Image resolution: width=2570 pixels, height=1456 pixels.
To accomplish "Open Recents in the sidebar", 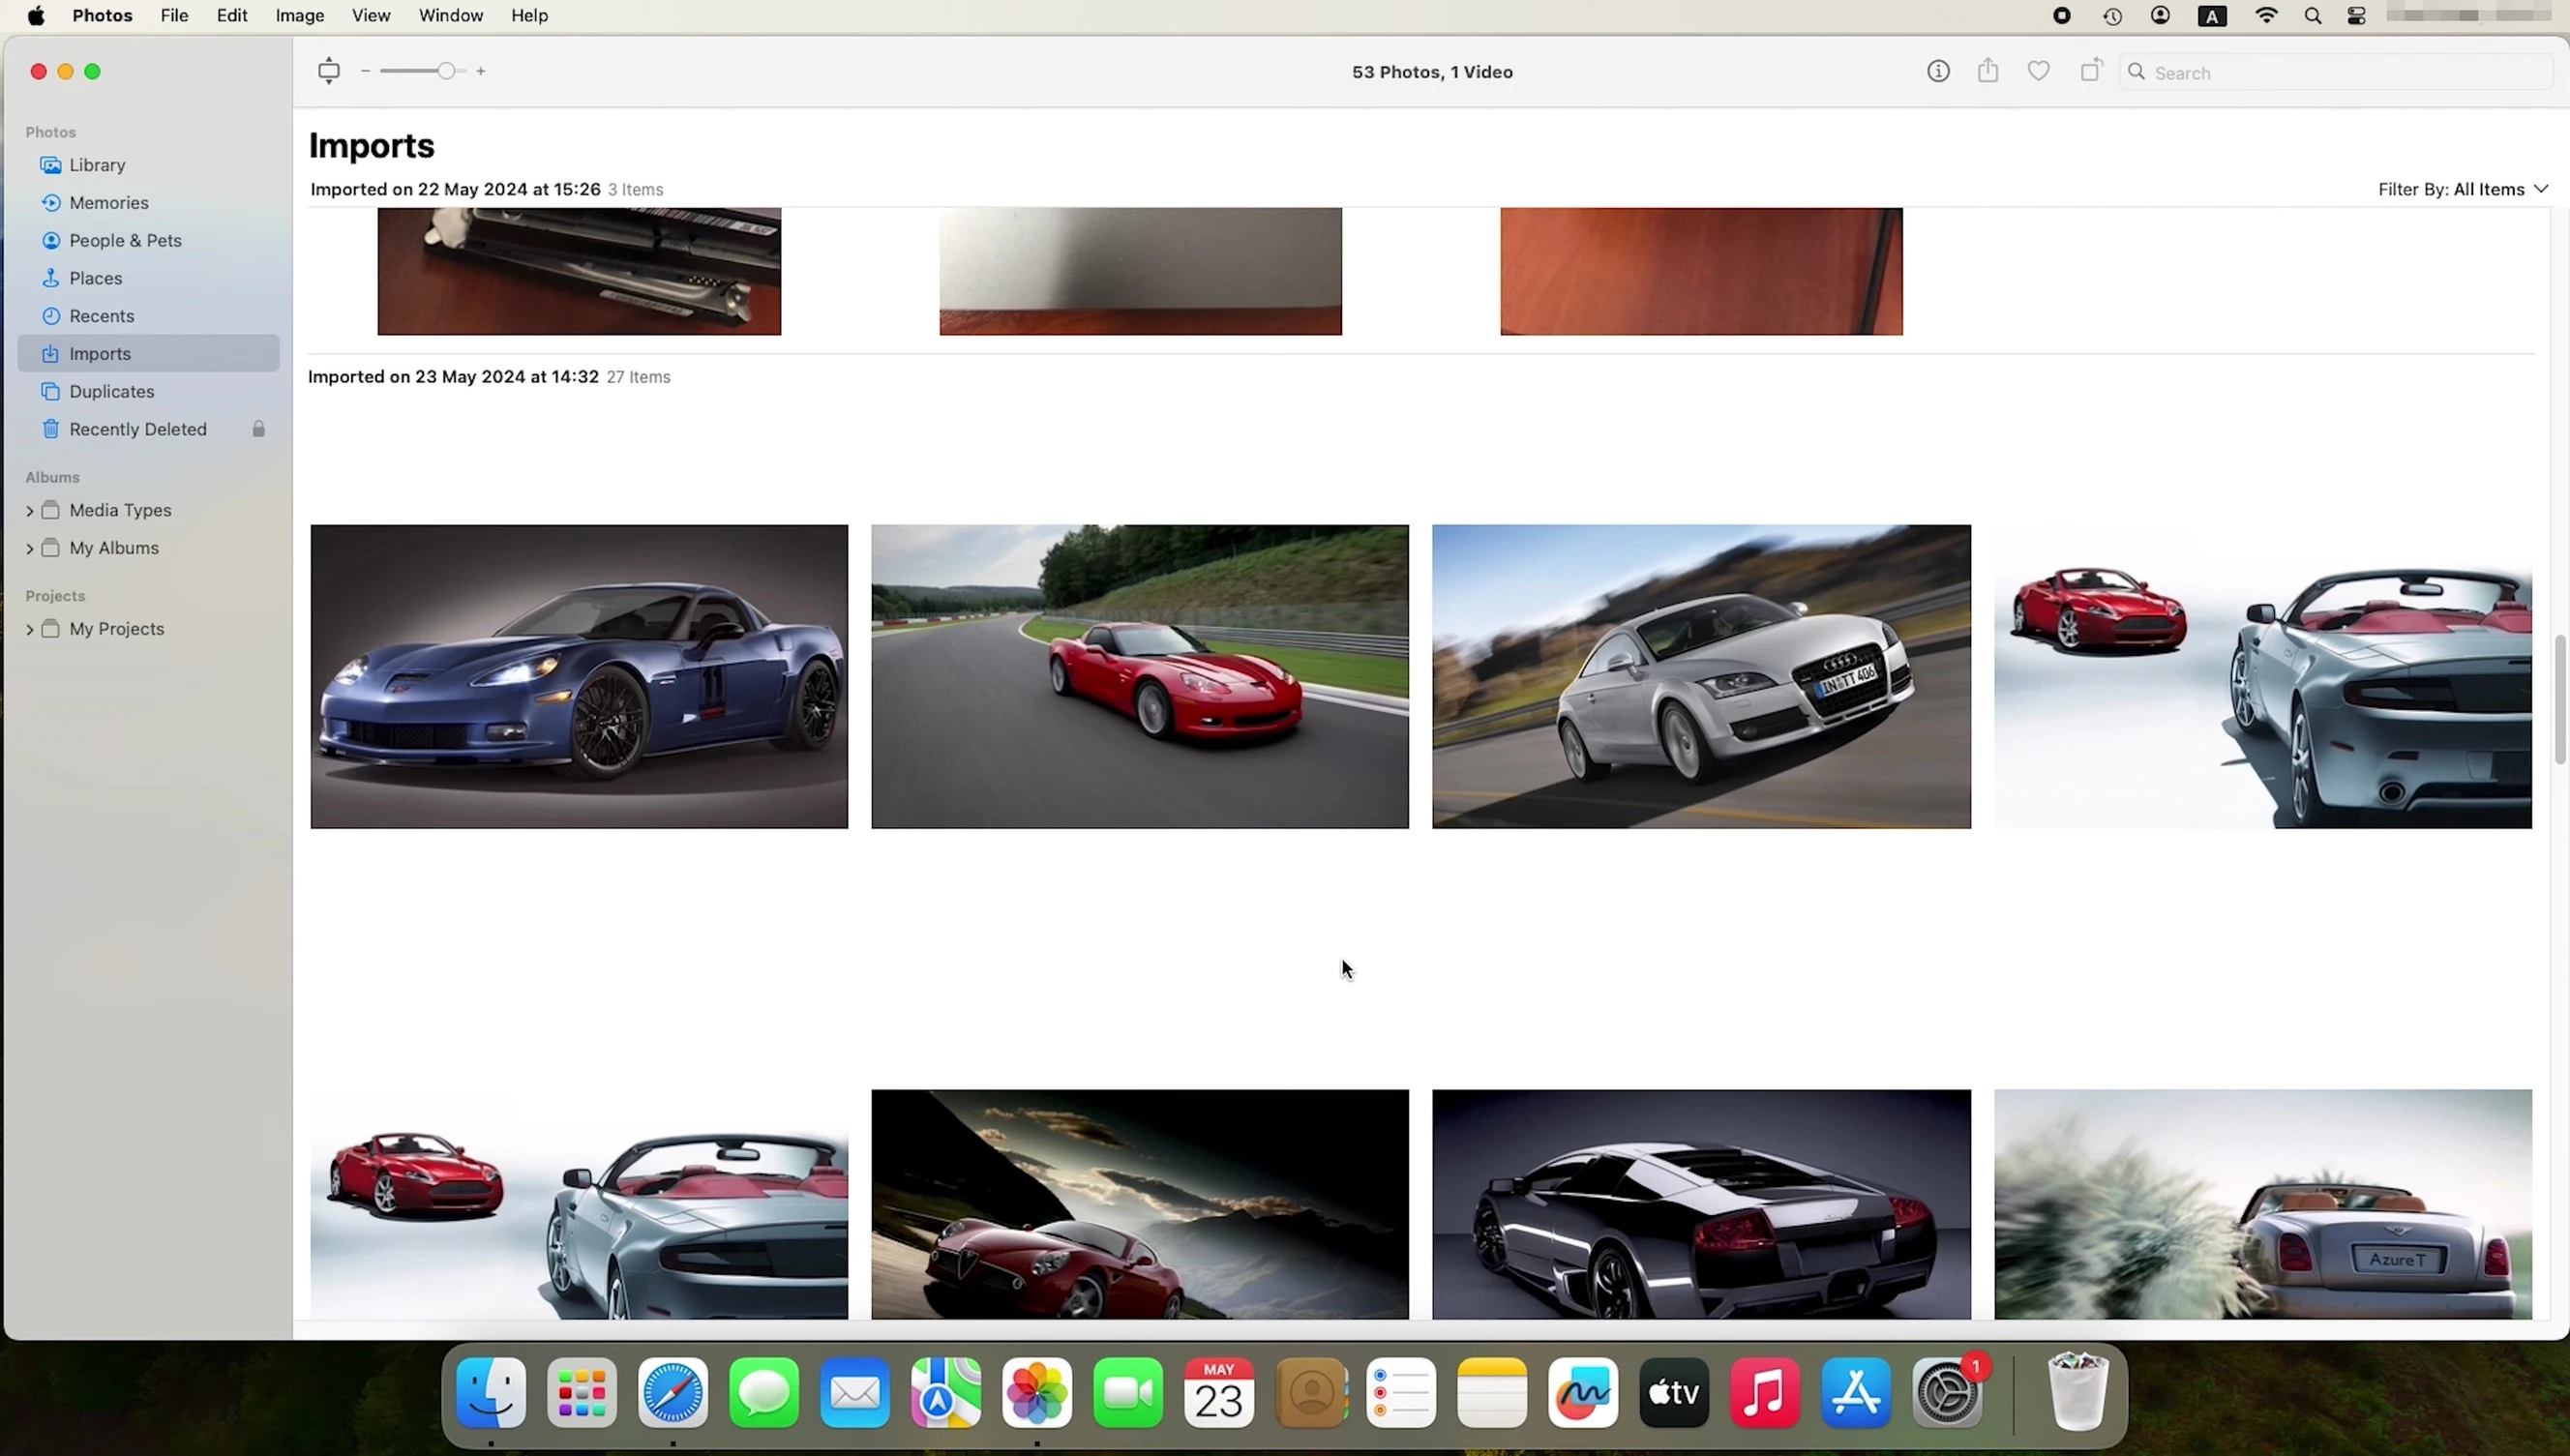I will 149,316.
